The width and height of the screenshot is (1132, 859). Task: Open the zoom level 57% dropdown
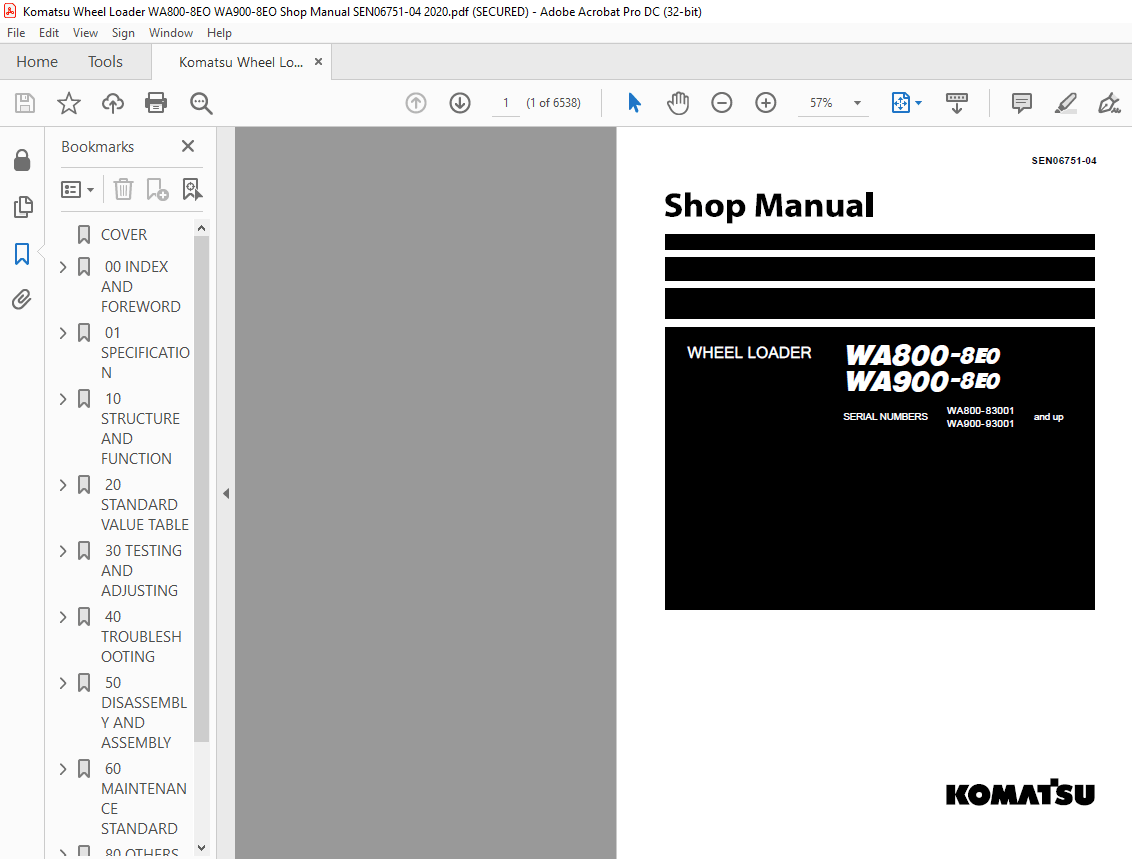[x=855, y=102]
